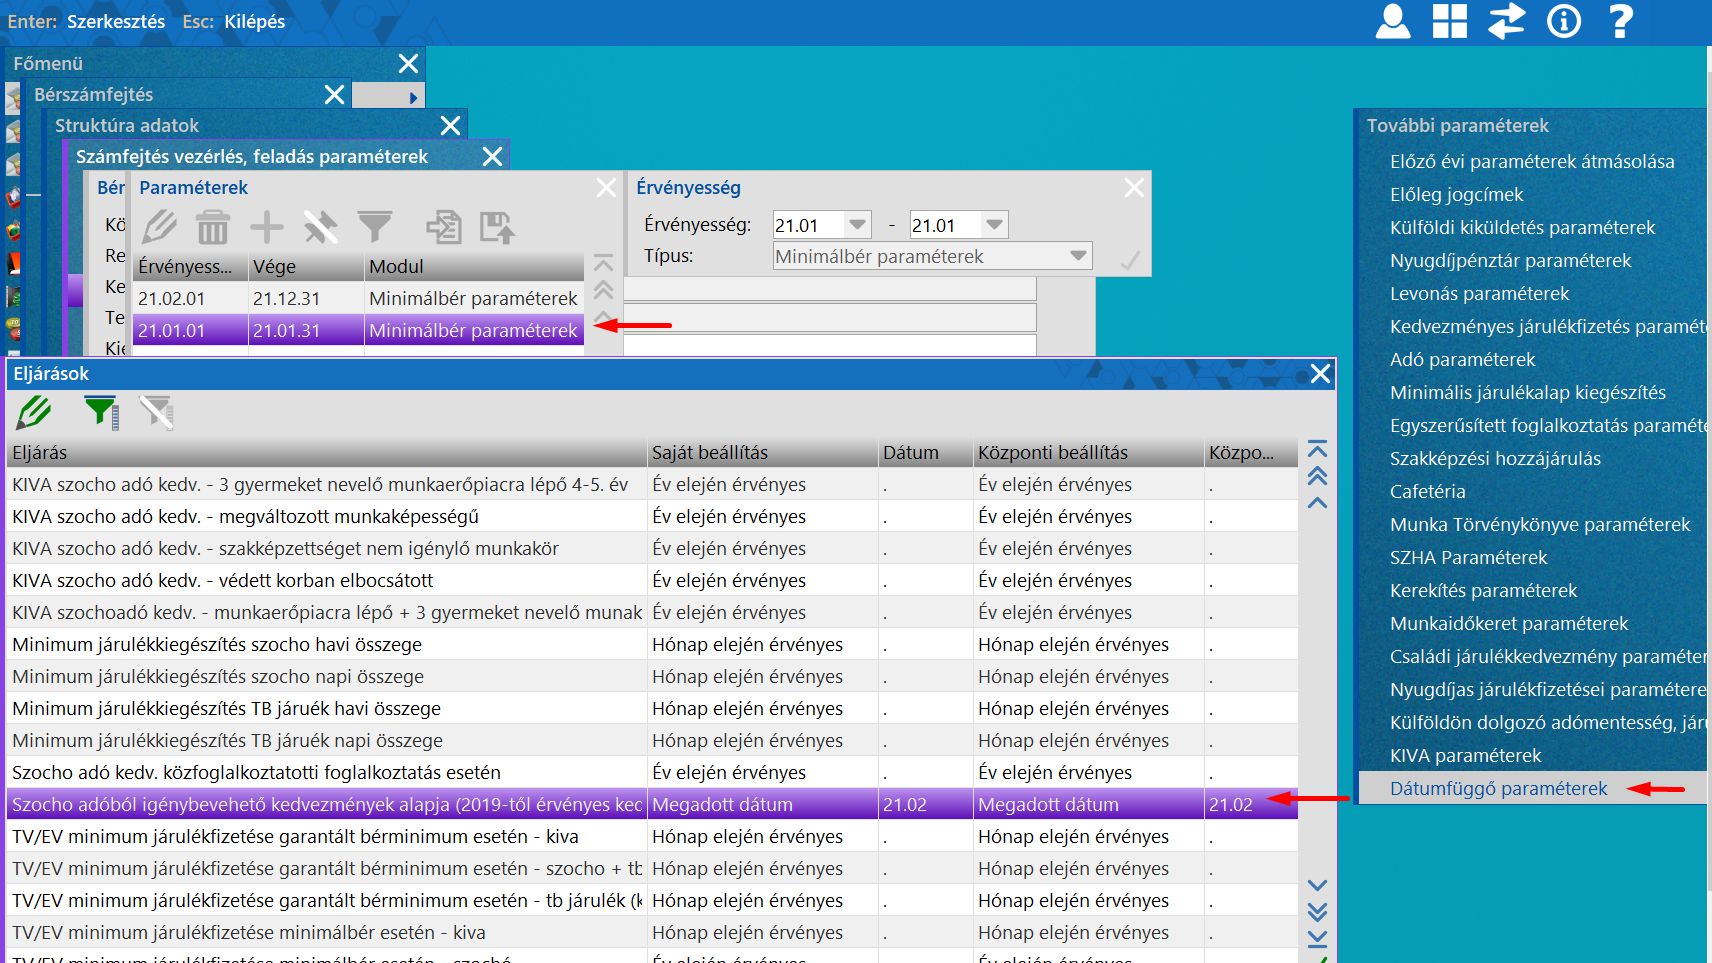The height and width of the screenshot is (963, 1712).
Task: Sort by the Saját beállítás column header
Action: tap(763, 452)
